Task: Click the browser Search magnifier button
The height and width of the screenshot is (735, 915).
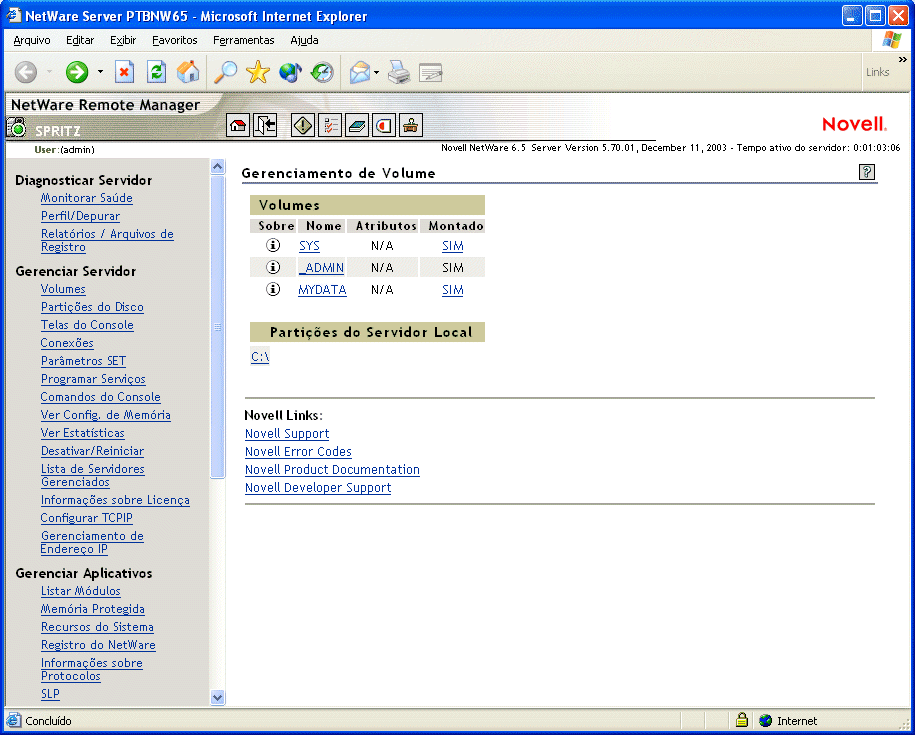Action: click(x=225, y=72)
